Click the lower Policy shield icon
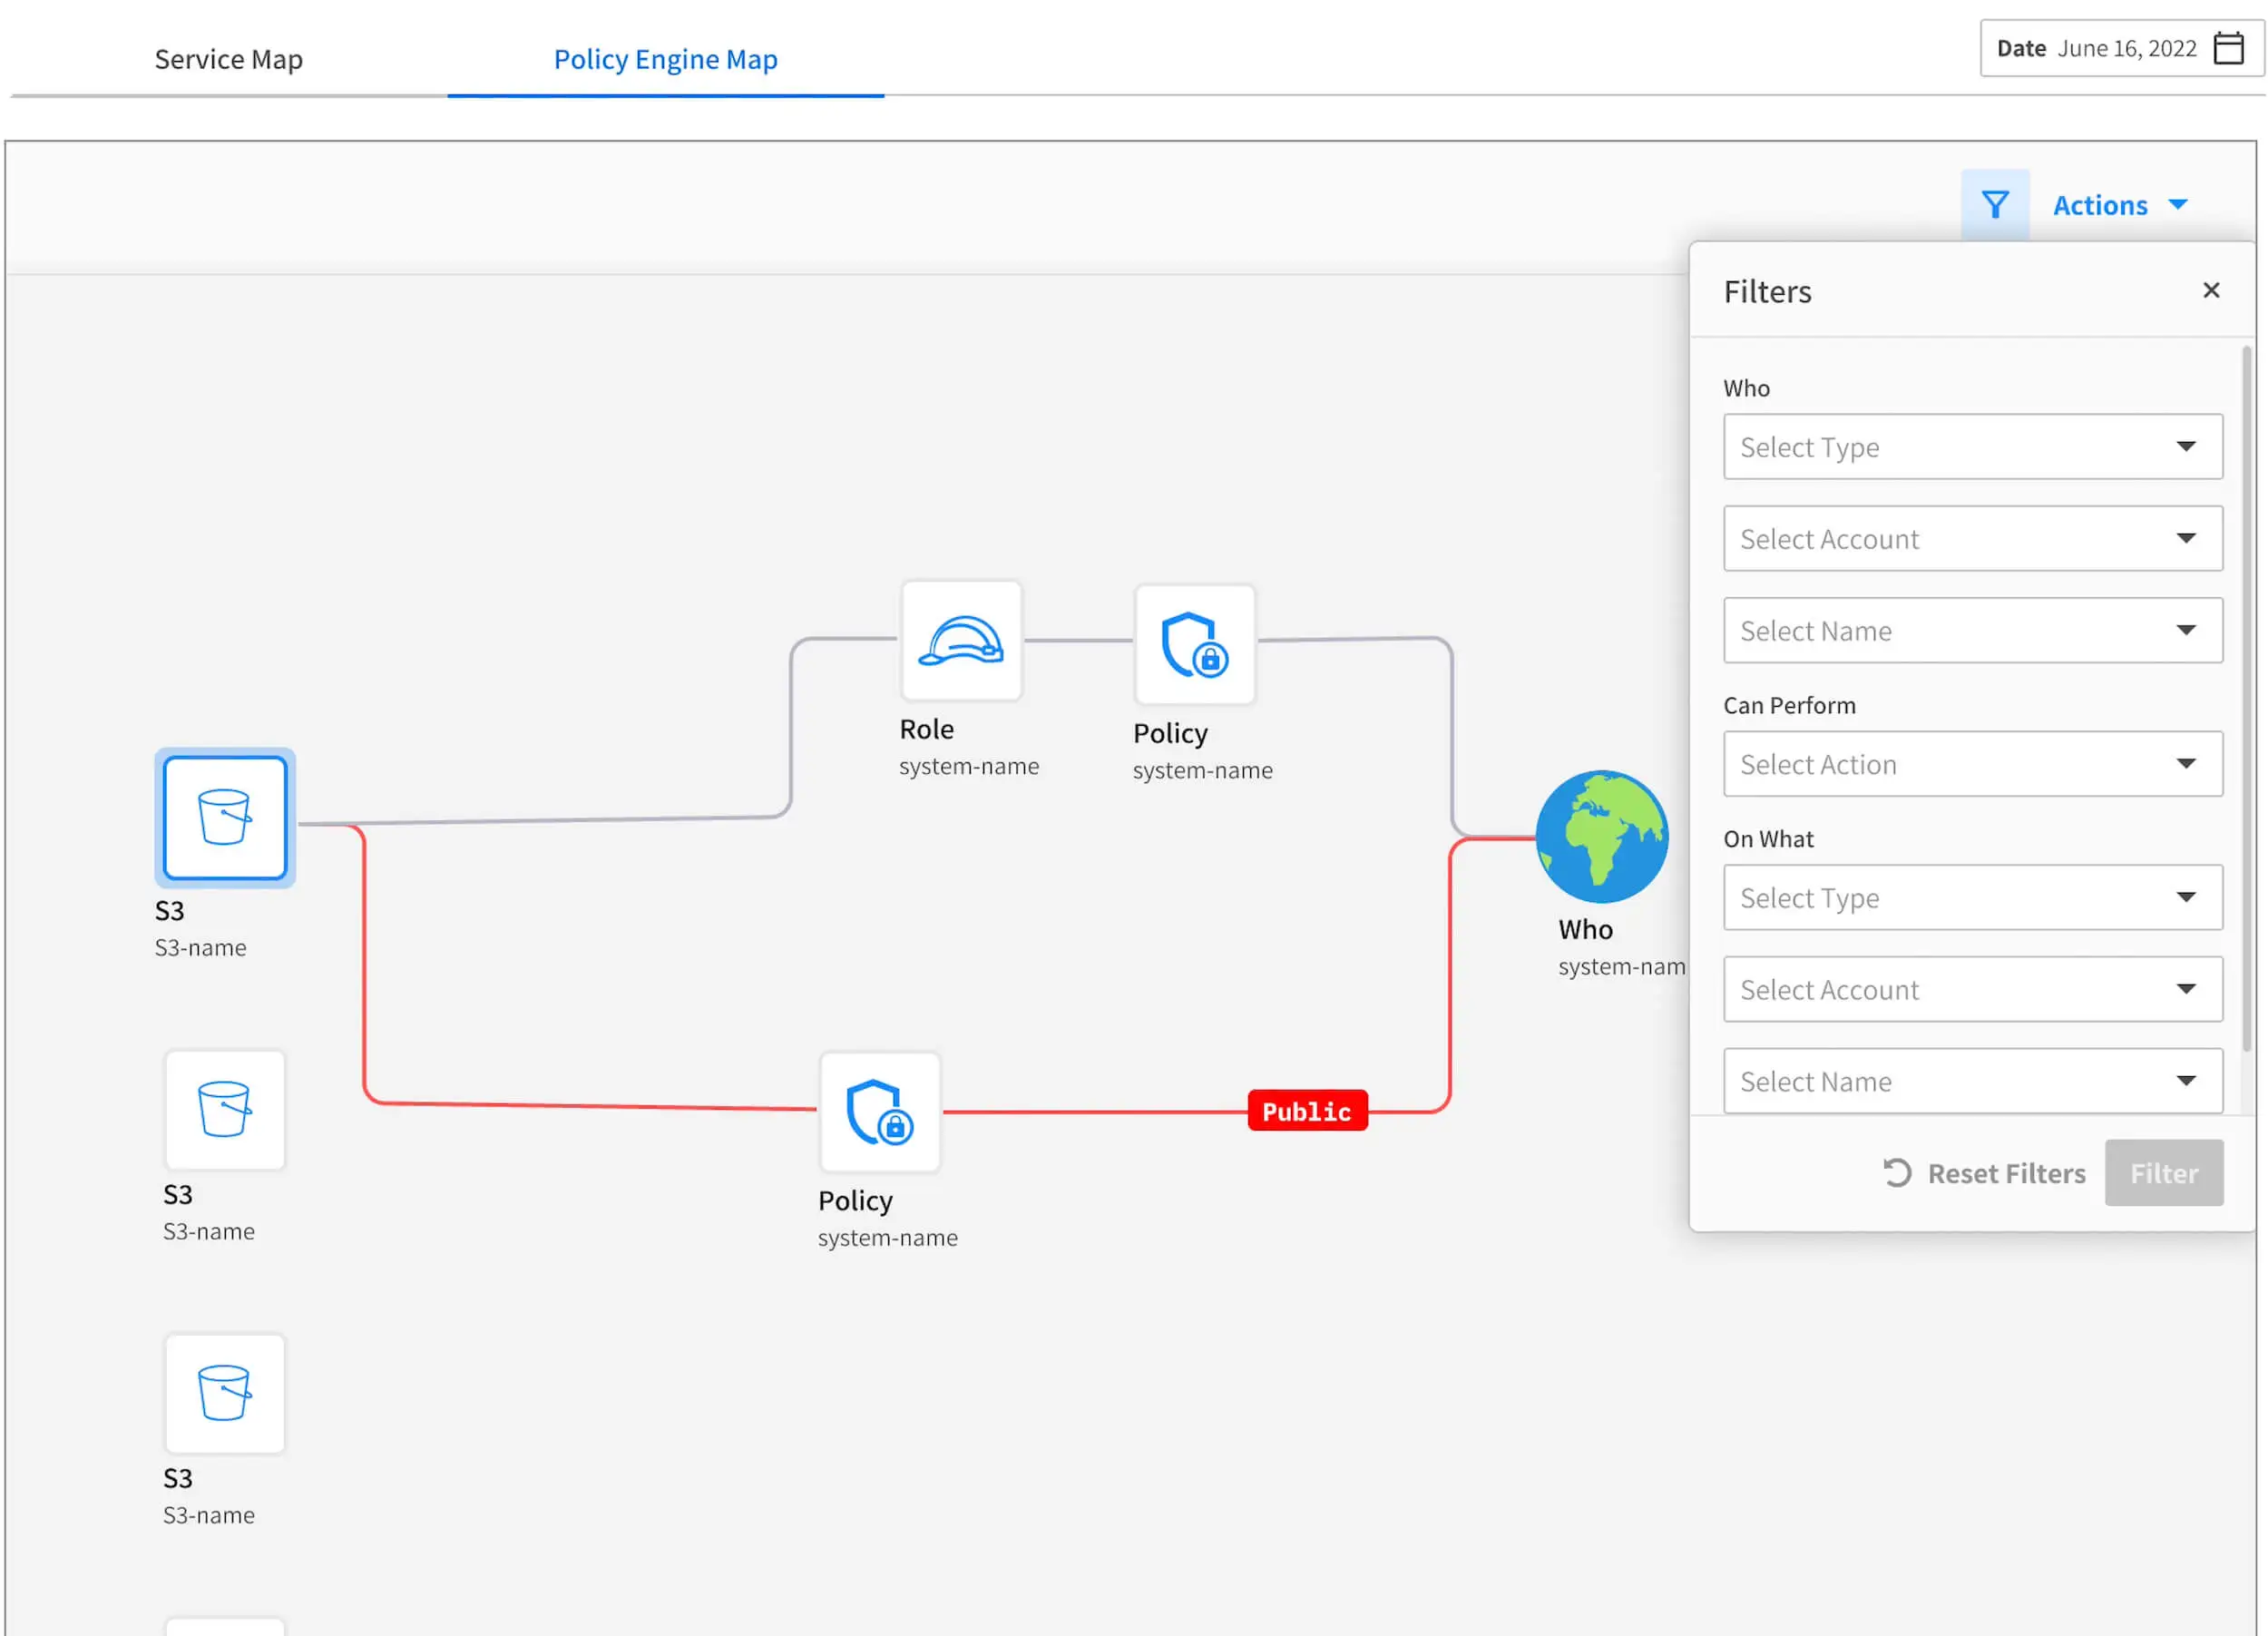The height and width of the screenshot is (1636, 2268). (x=879, y=1111)
